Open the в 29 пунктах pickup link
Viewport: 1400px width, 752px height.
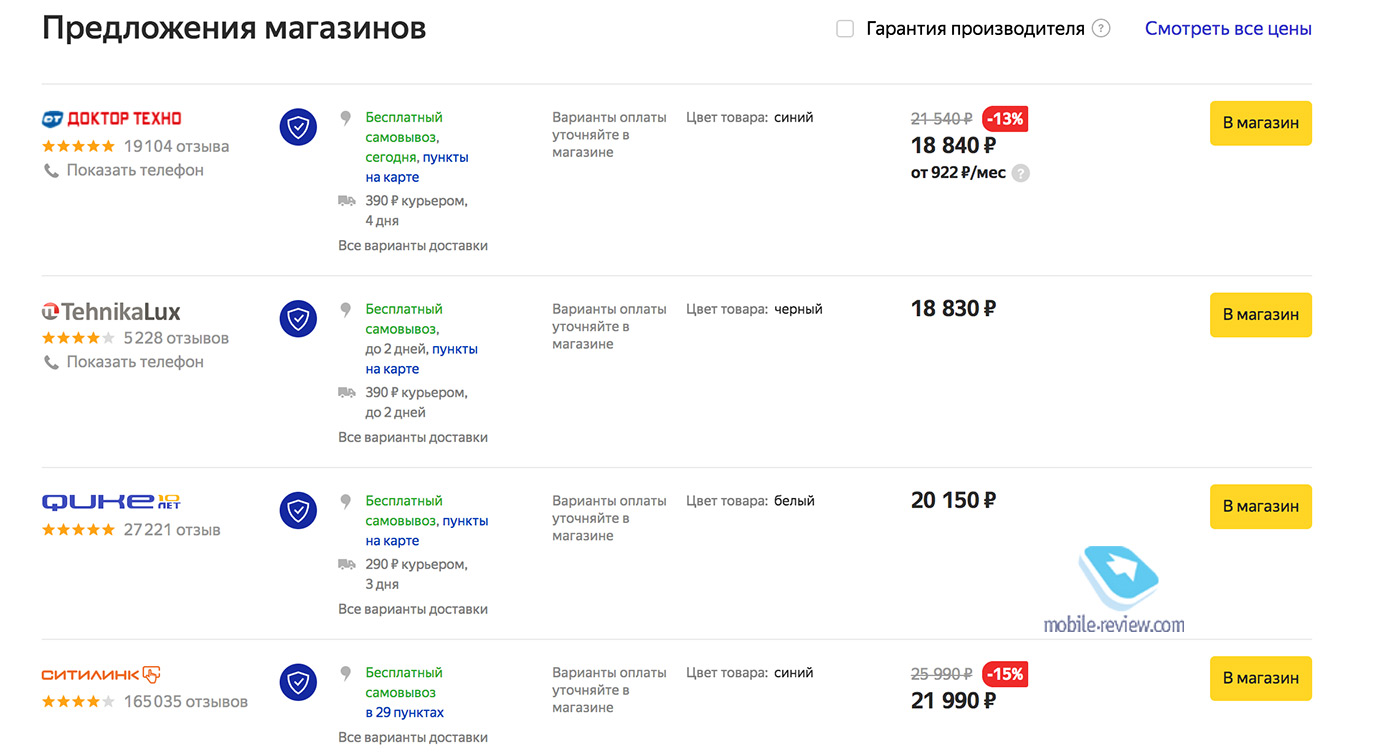click(405, 713)
